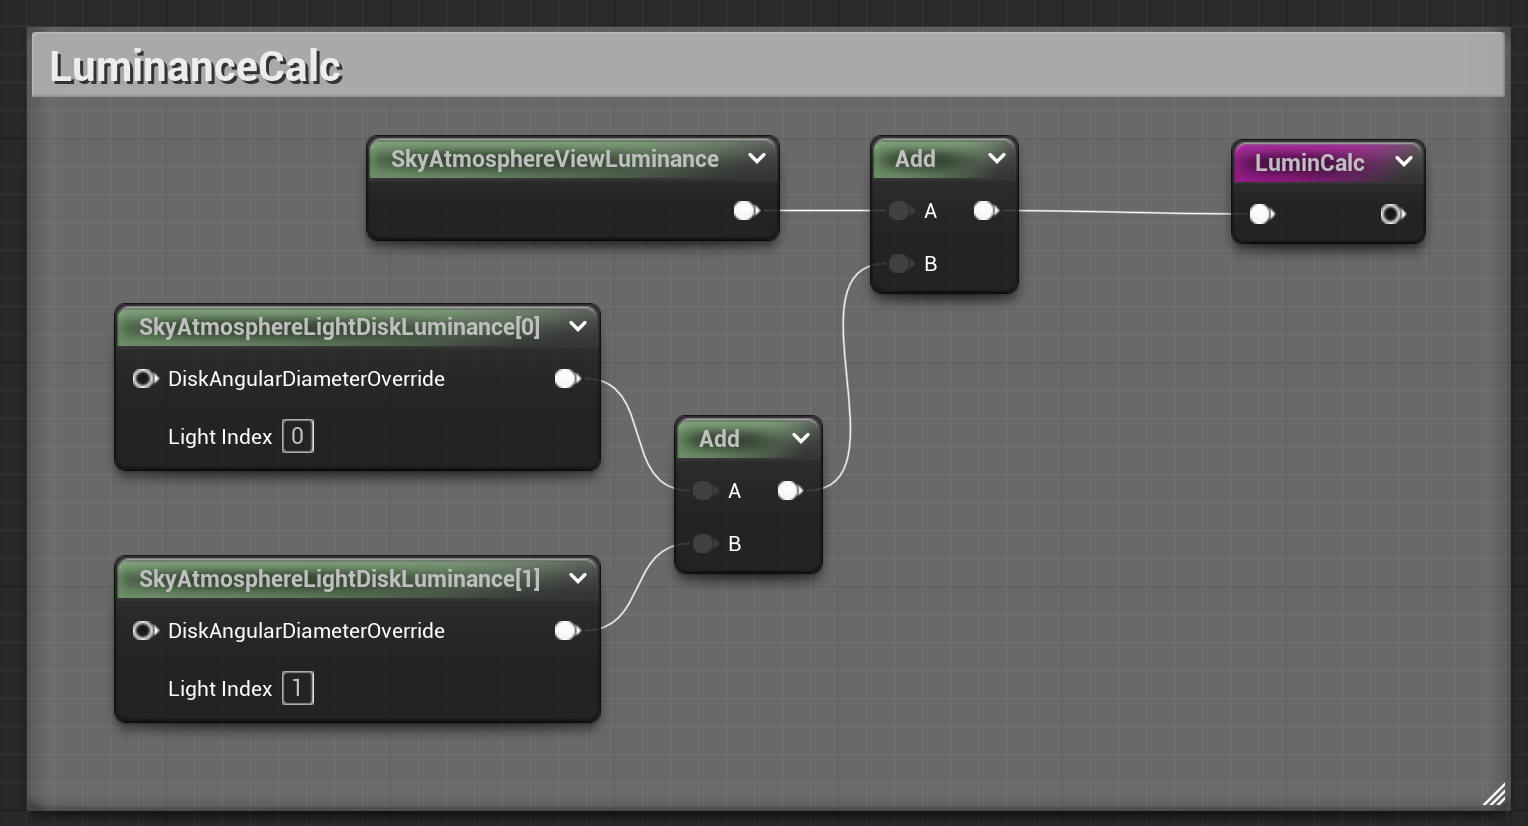Click output pin of lower Add node
1528x826 pixels.
tap(790, 490)
